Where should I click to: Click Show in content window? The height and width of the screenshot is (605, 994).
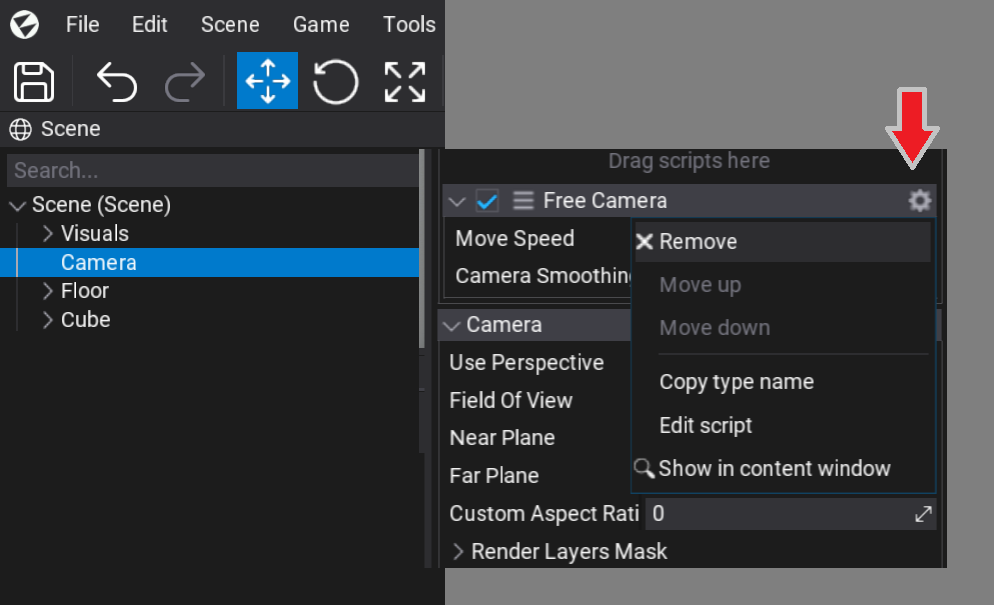774,468
